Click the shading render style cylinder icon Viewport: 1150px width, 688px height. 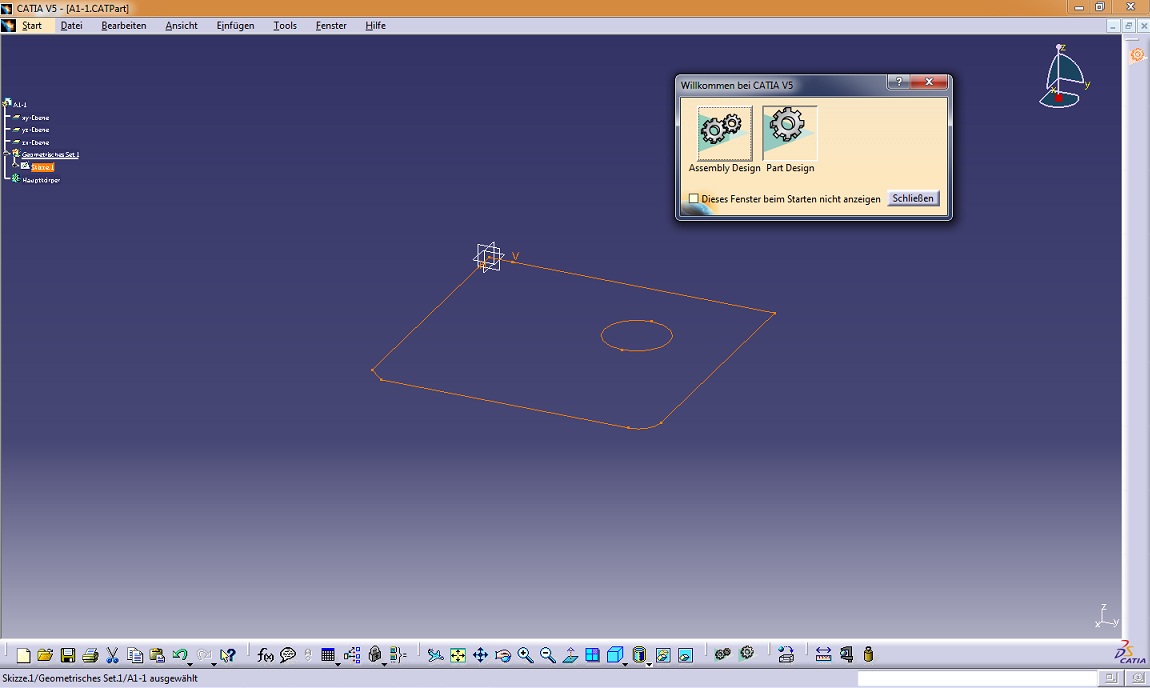pyautogui.click(x=639, y=654)
